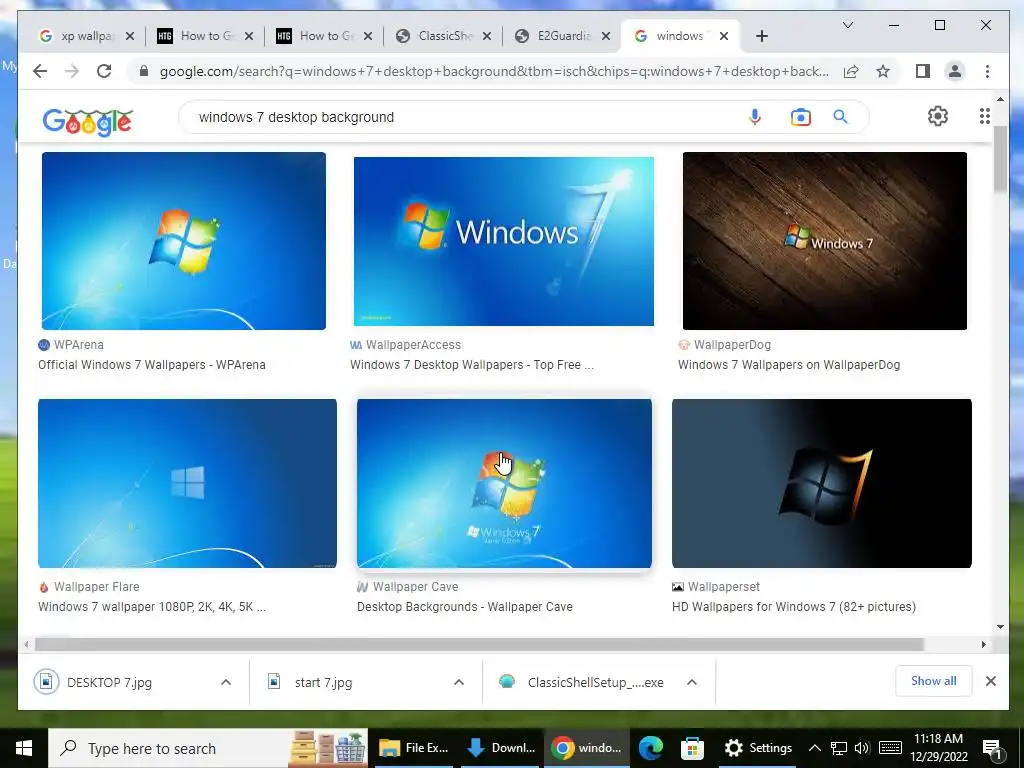Run downloaded ClassicShellSetup exe
1024x768 pixels.
click(x=595, y=682)
